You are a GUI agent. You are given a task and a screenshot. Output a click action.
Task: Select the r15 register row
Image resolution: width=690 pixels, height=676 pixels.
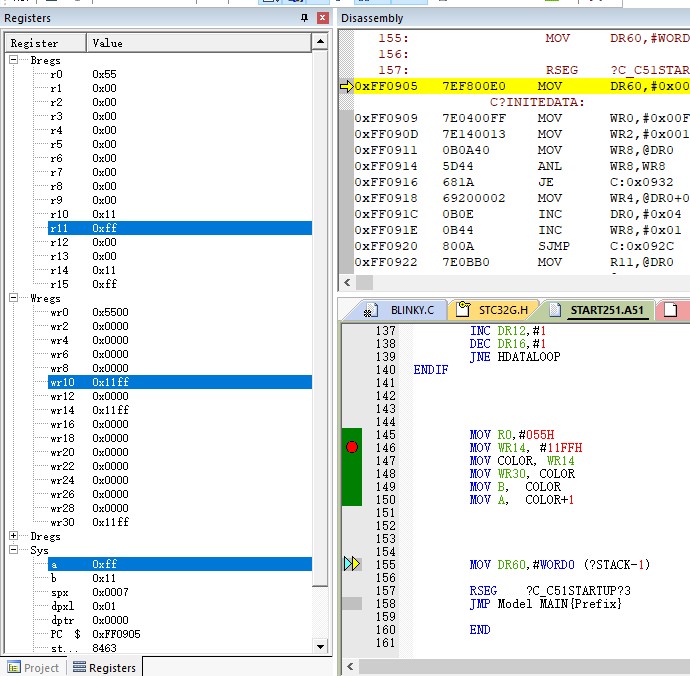[180, 284]
